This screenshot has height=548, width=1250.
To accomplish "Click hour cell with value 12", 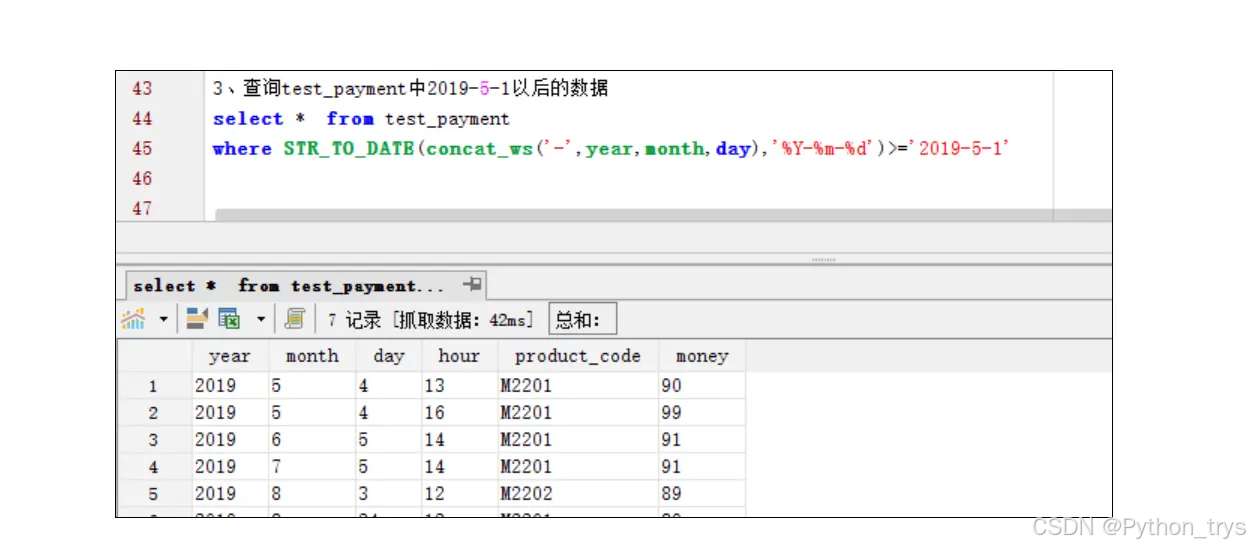I will [459, 494].
